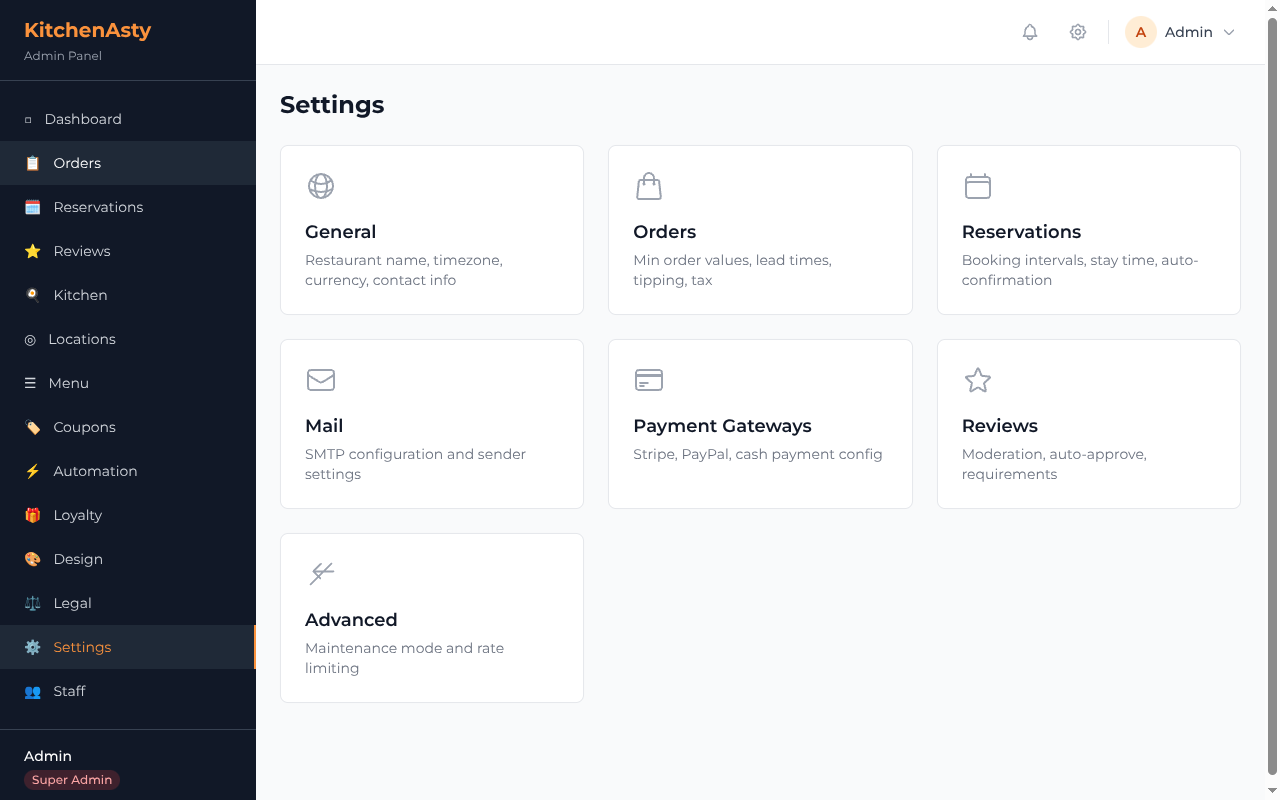Open Design using the palette icon

[32, 559]
